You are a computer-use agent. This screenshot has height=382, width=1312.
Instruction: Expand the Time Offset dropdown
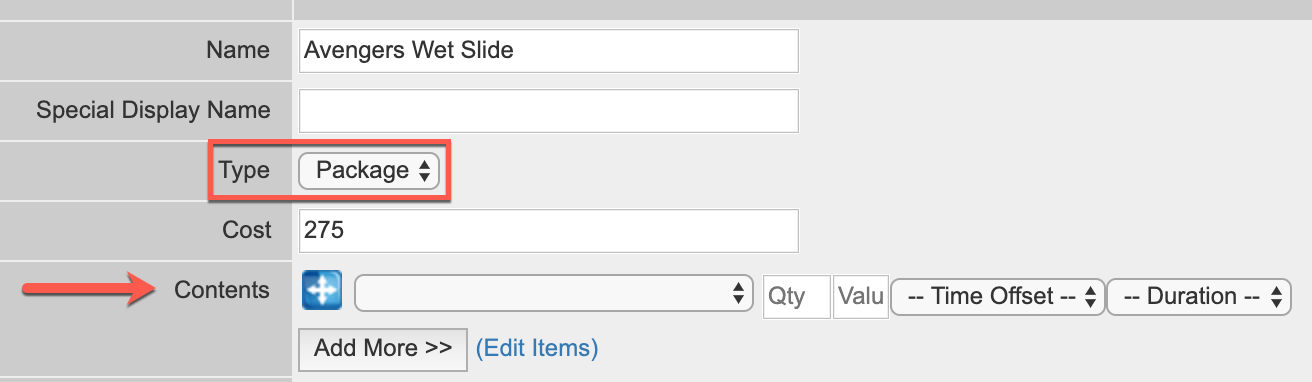pos(998,297)
